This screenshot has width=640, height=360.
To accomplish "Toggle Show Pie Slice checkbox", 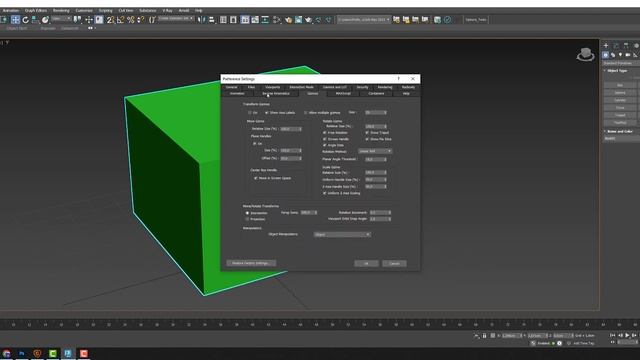I will click(x=367, y=139).
